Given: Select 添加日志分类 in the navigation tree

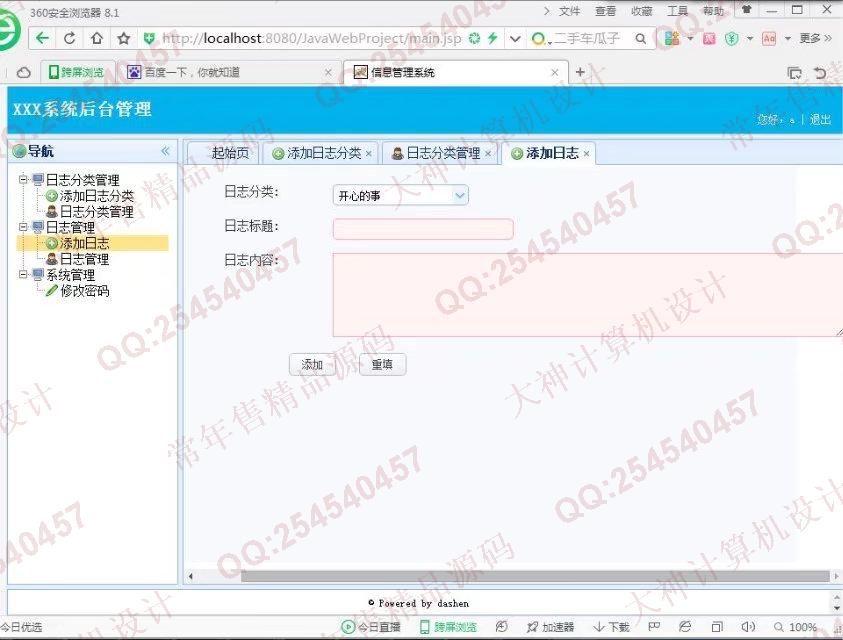Looking at the screenshot, I should (96, 196).
